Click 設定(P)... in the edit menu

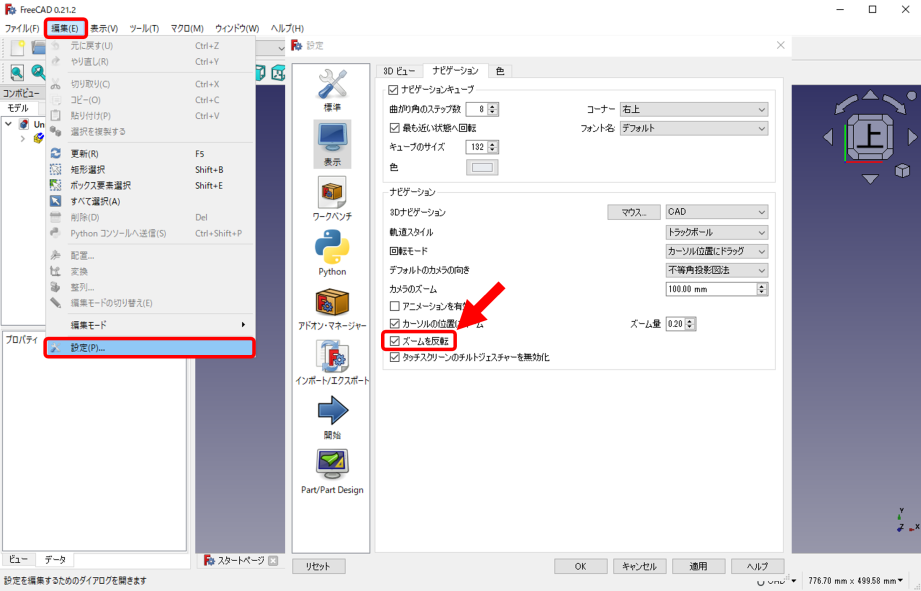point(150,348)
